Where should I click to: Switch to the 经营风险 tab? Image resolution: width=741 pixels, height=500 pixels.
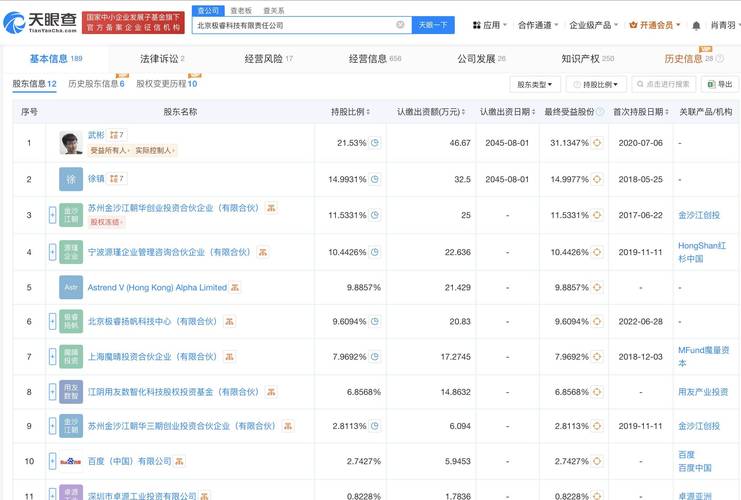tap(268, 59)
